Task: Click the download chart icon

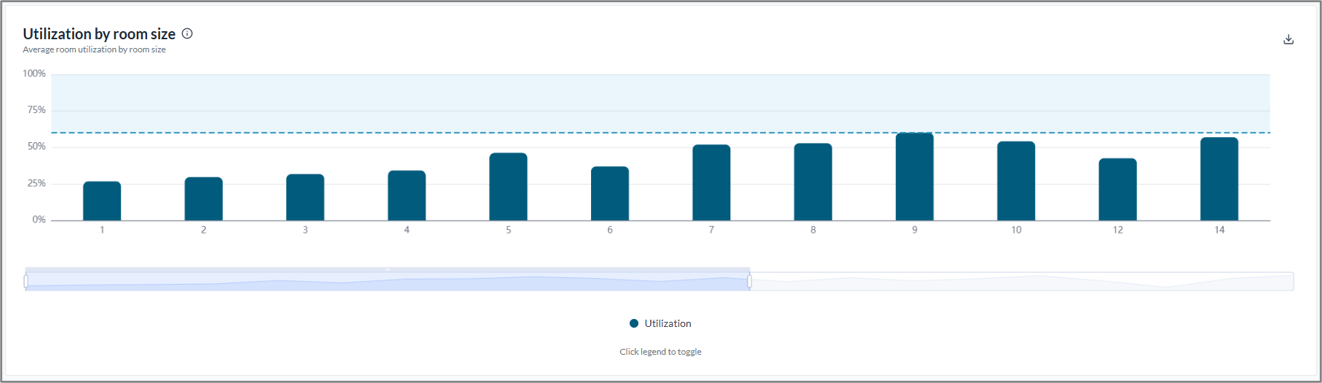Action: pyautogui.click(x=1288, y=40)
